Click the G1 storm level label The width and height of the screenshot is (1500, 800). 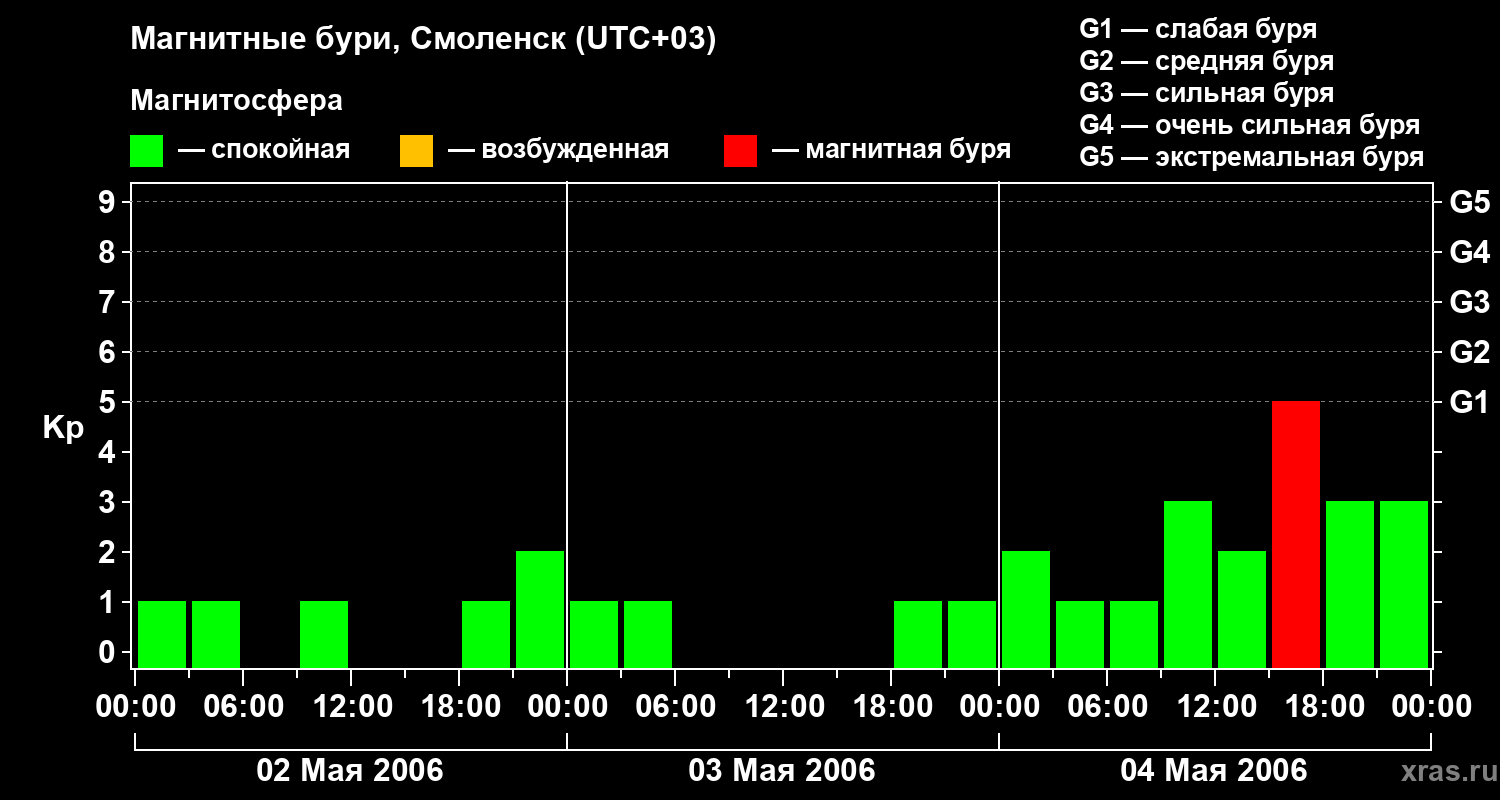[1469, 402]
